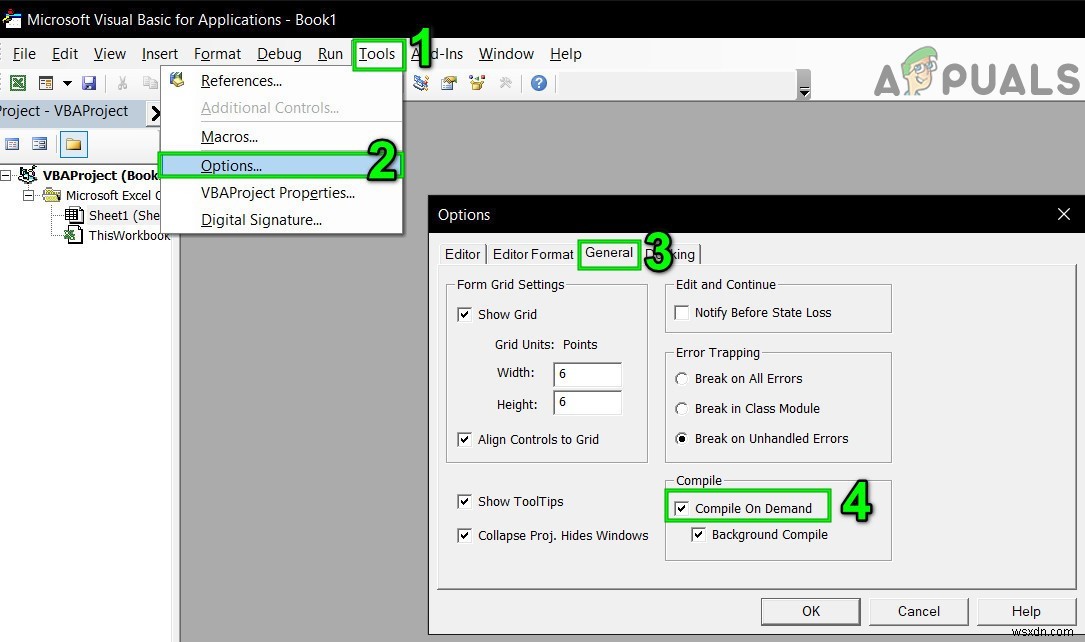Click the View Microsoft Excel toolbar icon
Screen dimensions: 1085x642
click(x=18, y=83)
